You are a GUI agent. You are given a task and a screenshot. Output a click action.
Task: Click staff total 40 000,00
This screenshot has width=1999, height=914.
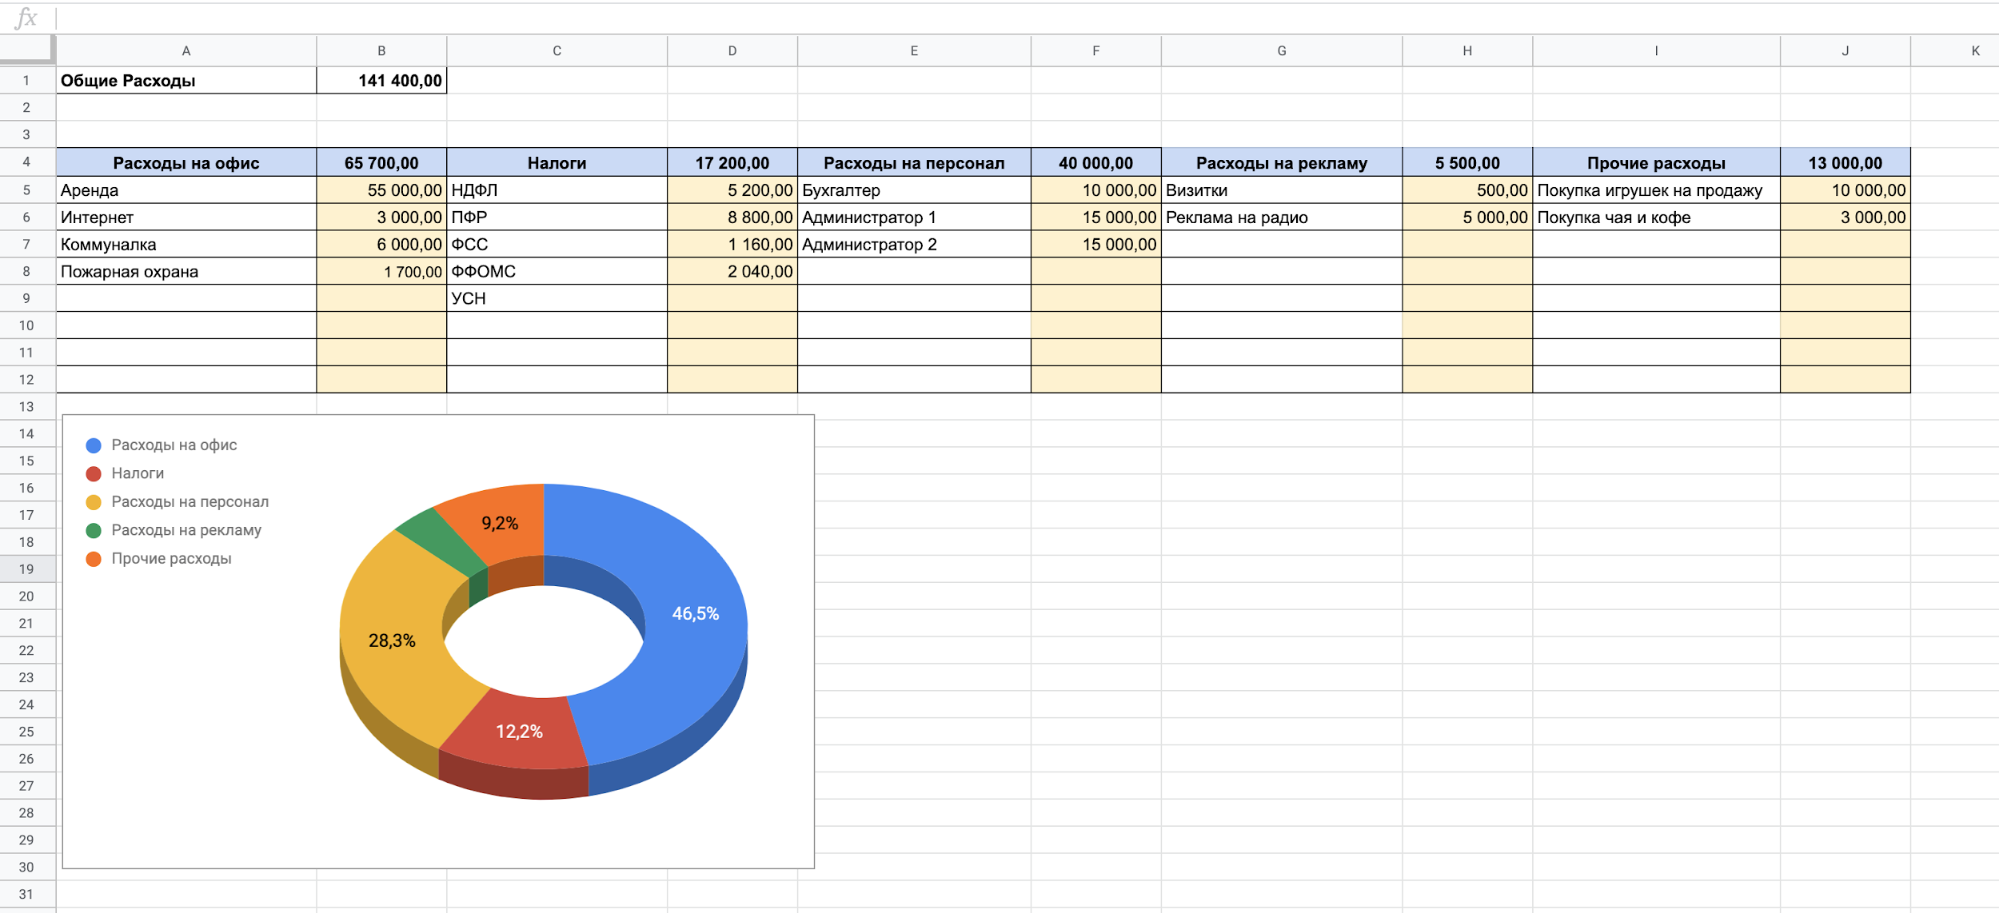1096,163
